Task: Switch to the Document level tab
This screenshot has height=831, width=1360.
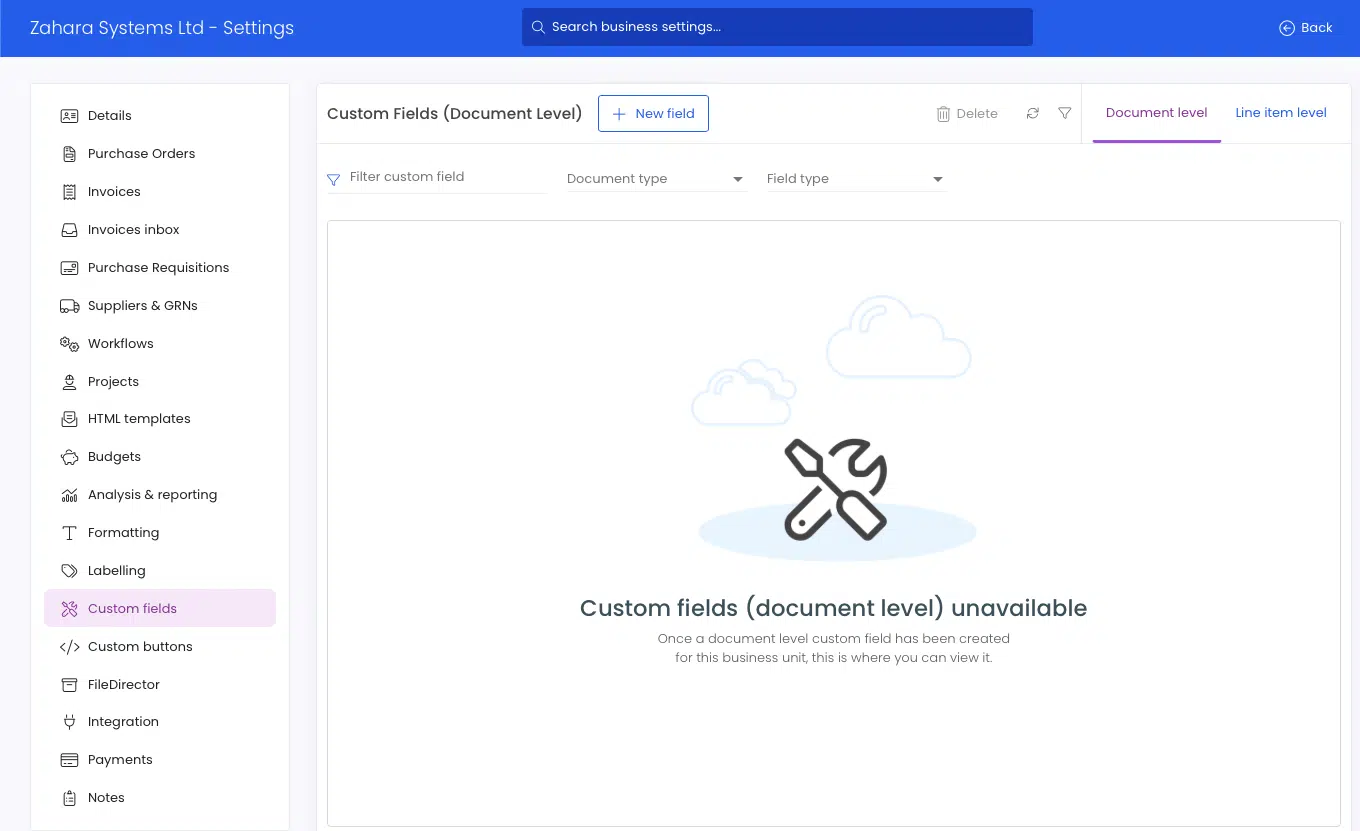Action: click(x=1157, y=113)
